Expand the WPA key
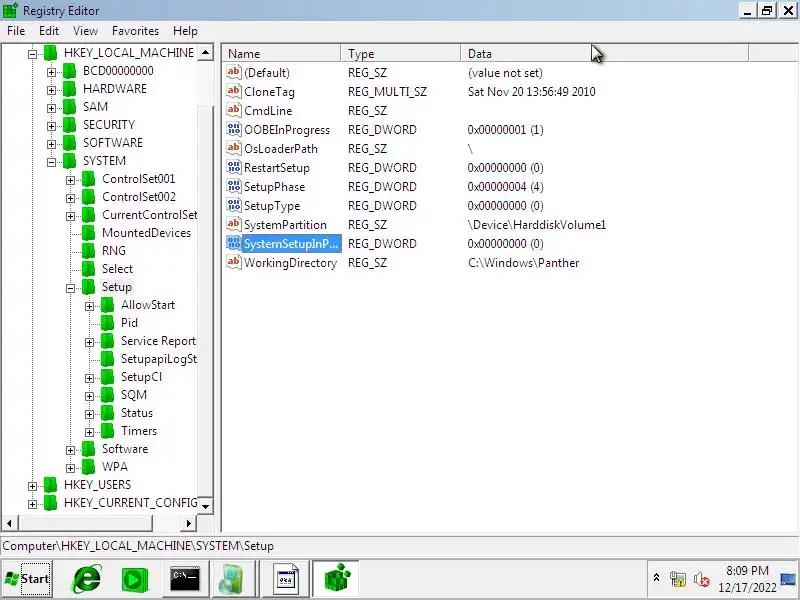Viewport: 800px width, 600px height. tap(70, 468)
